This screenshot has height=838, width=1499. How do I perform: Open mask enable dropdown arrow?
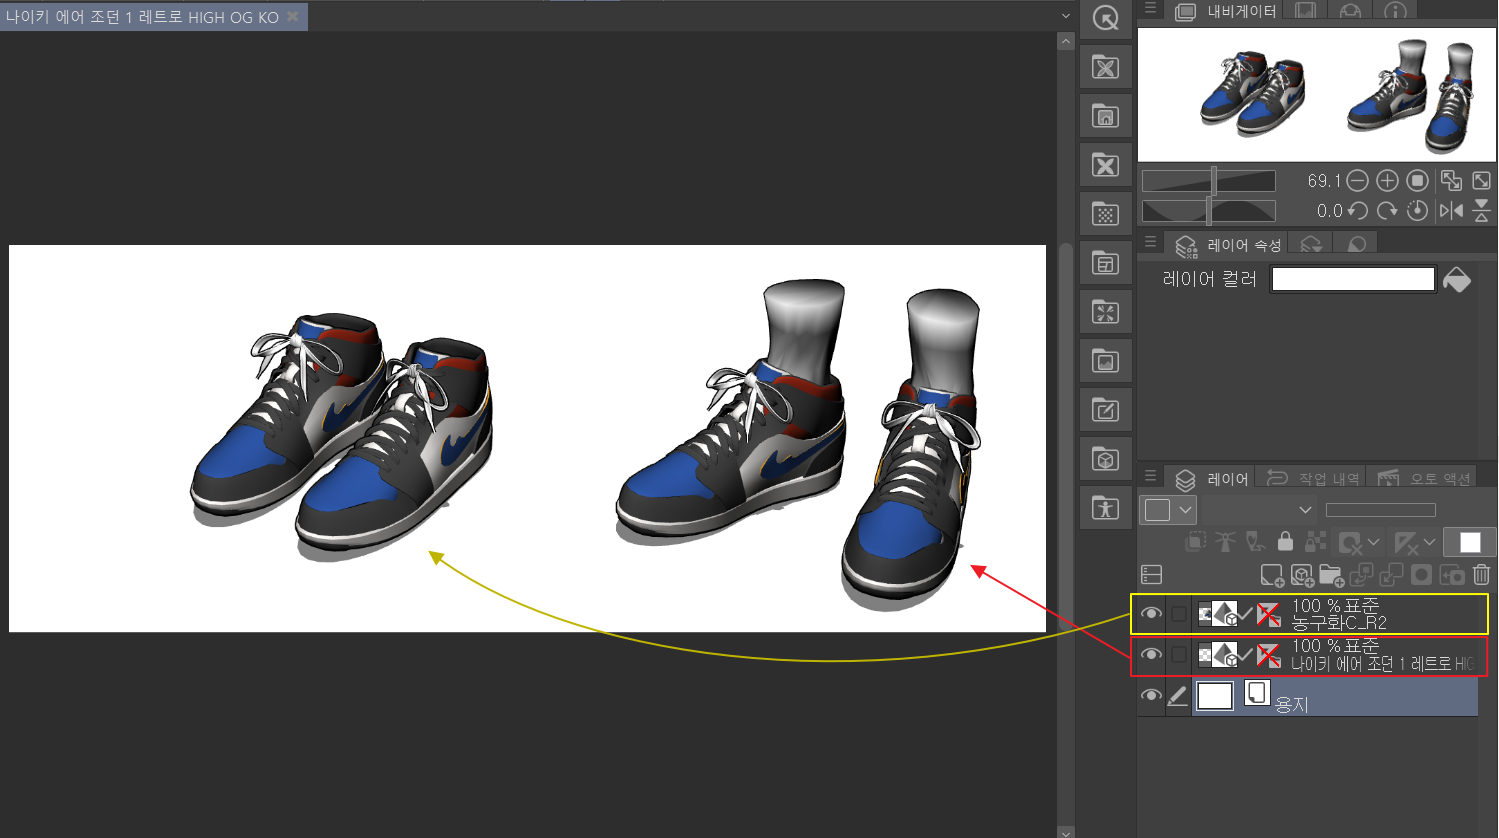coord(1374,542)
